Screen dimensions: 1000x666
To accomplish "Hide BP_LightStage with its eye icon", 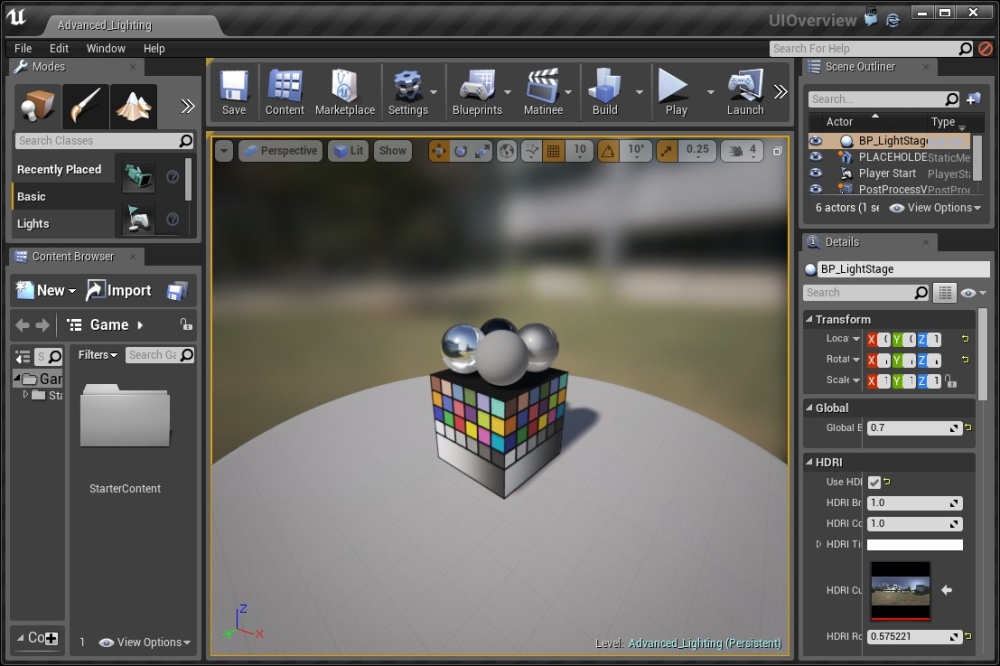I will click(816, 141).
